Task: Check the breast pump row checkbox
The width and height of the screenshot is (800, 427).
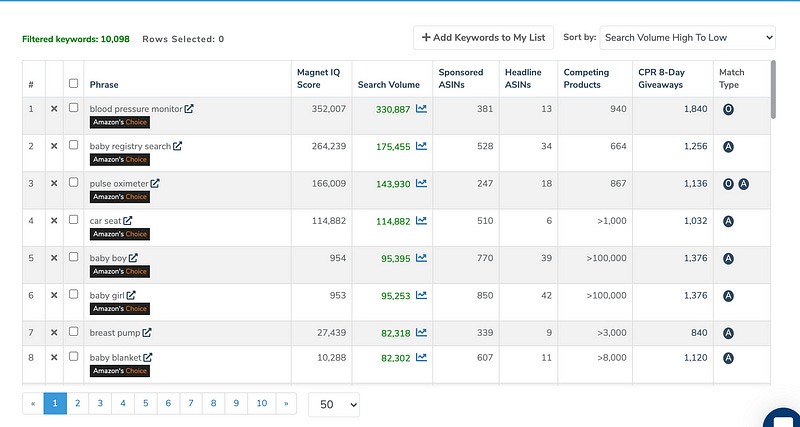Action: [73, 332]
